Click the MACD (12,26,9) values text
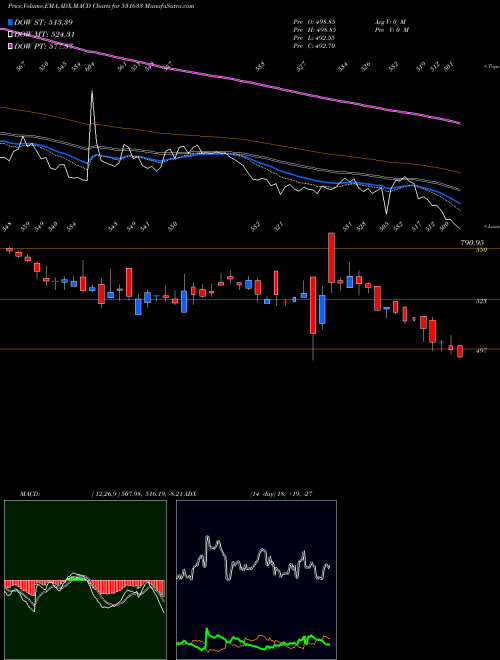Screen dimensions: 500x660 click(137, 493)
